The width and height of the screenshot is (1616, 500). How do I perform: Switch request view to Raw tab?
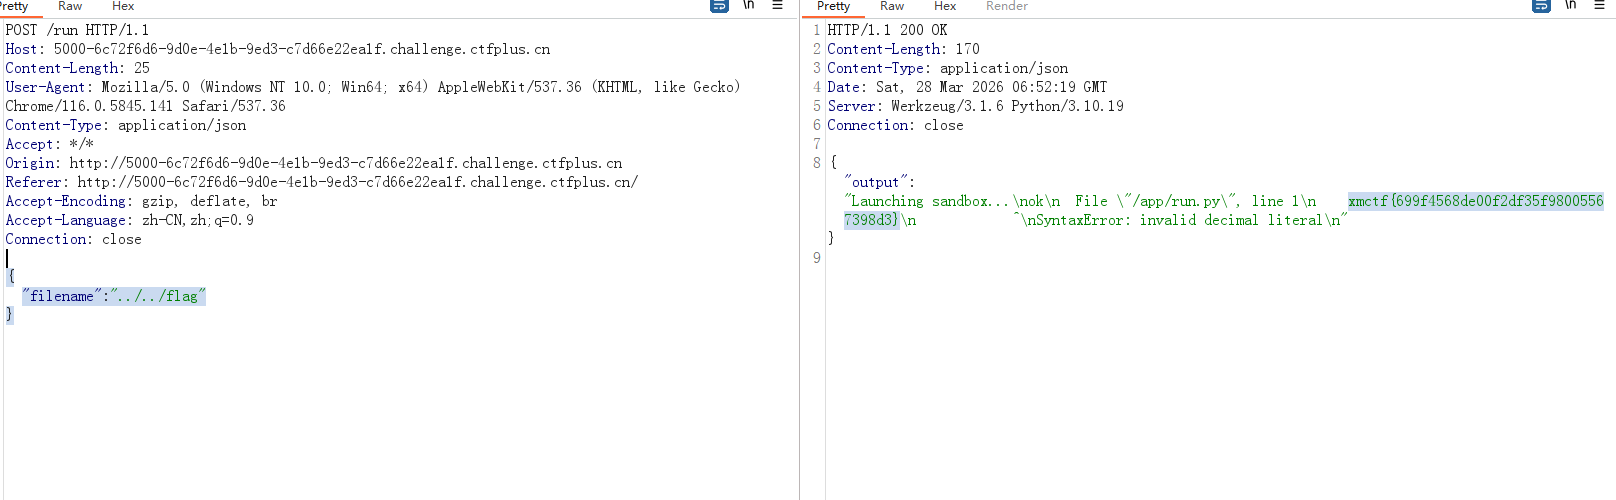pos(70,6)
